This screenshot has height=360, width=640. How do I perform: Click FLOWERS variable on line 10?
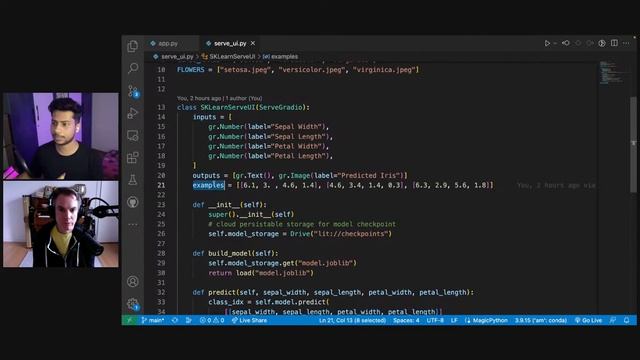click(x=191, y=70)
